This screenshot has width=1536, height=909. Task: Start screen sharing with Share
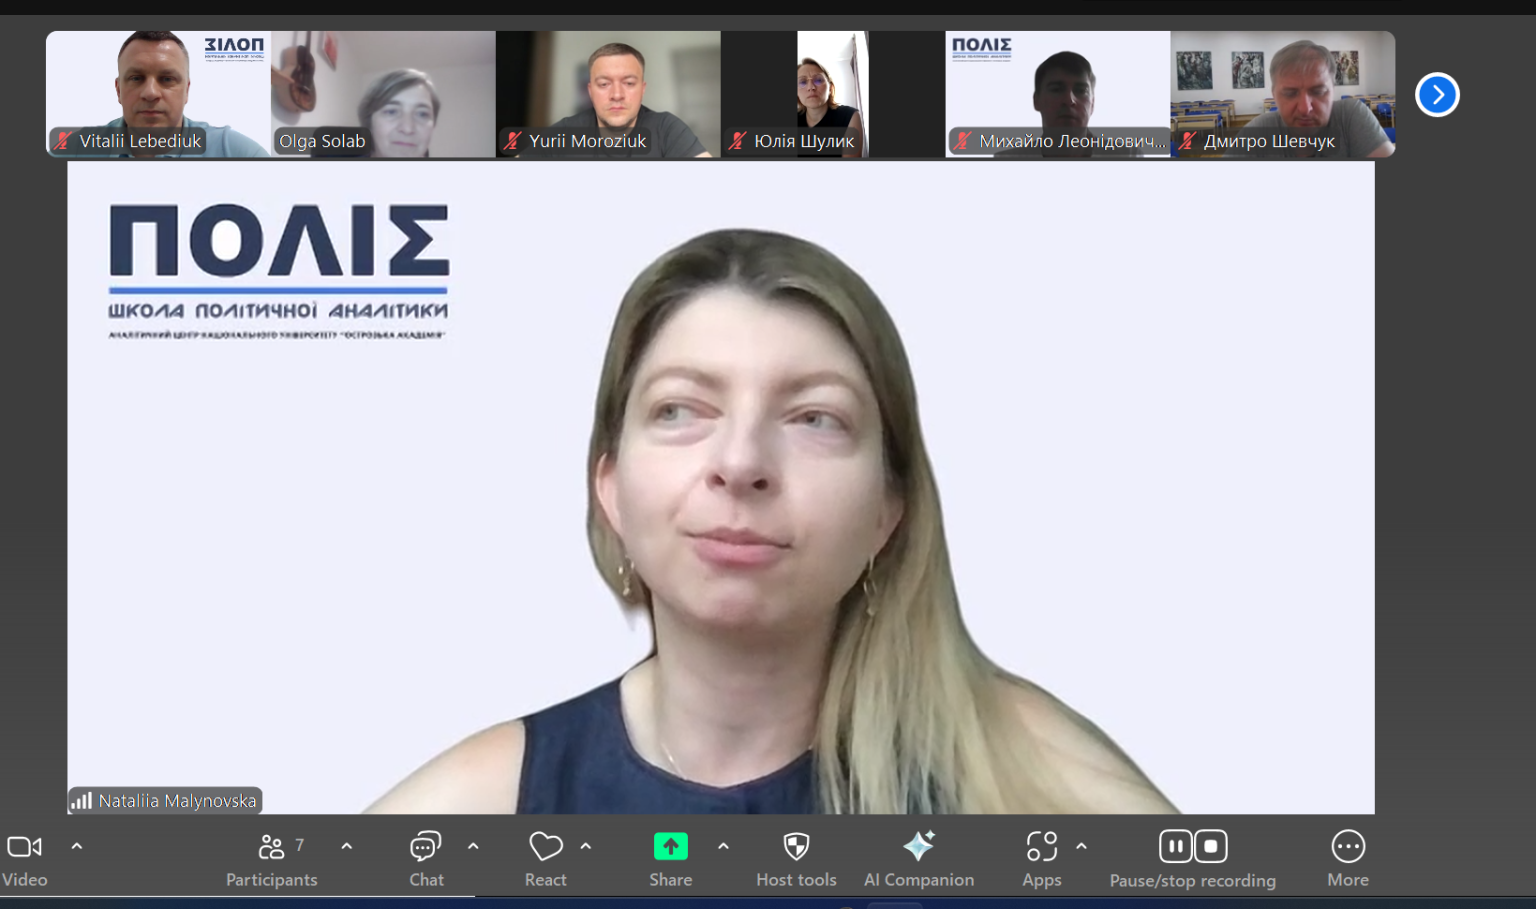coord(670,848)
